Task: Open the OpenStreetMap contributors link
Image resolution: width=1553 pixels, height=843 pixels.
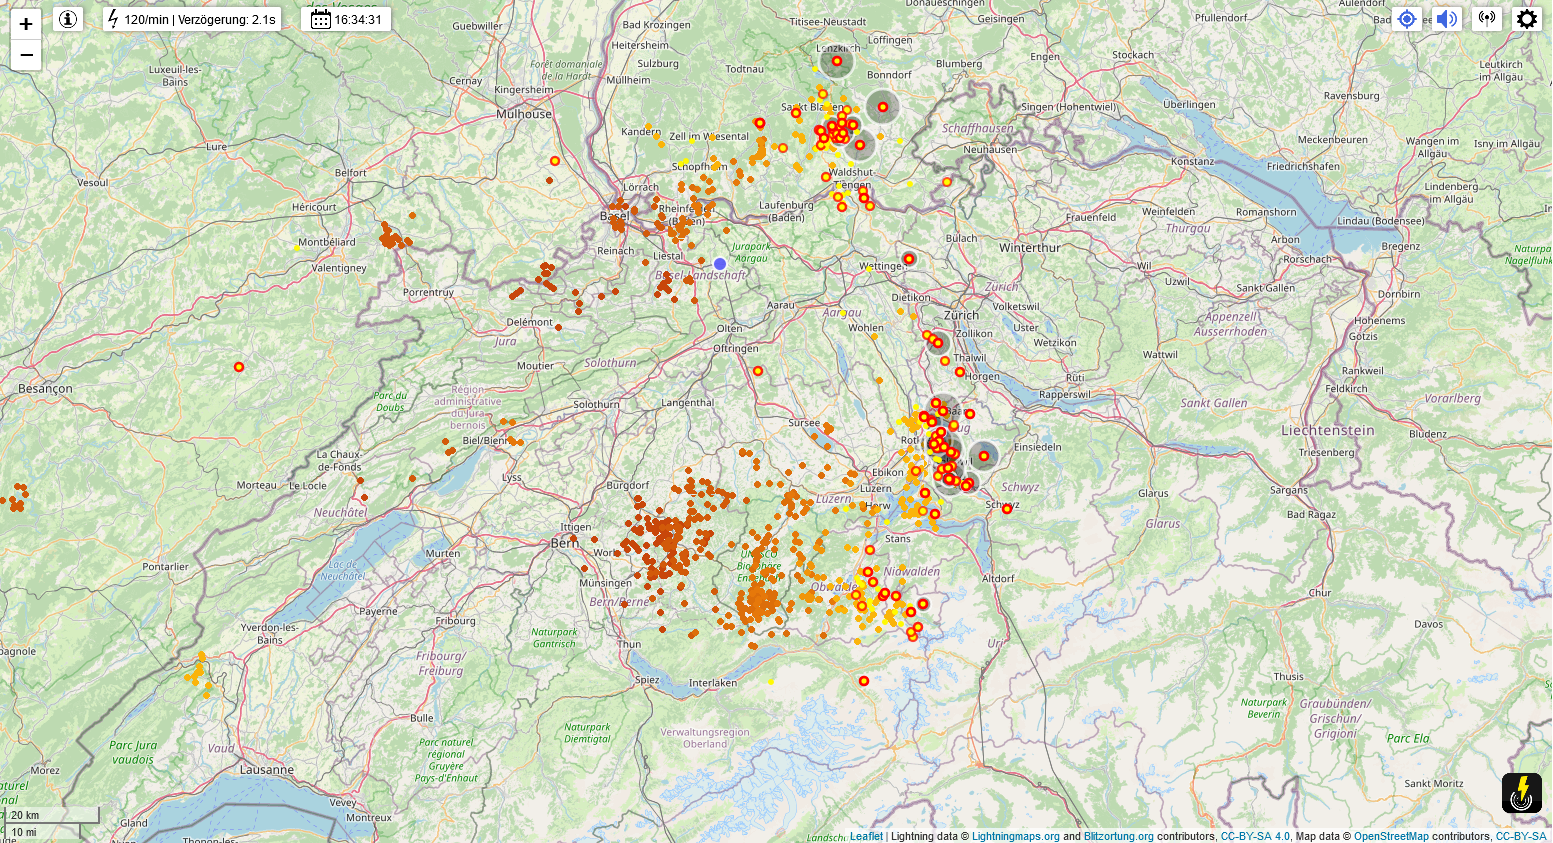Action: coord(1391,836)
